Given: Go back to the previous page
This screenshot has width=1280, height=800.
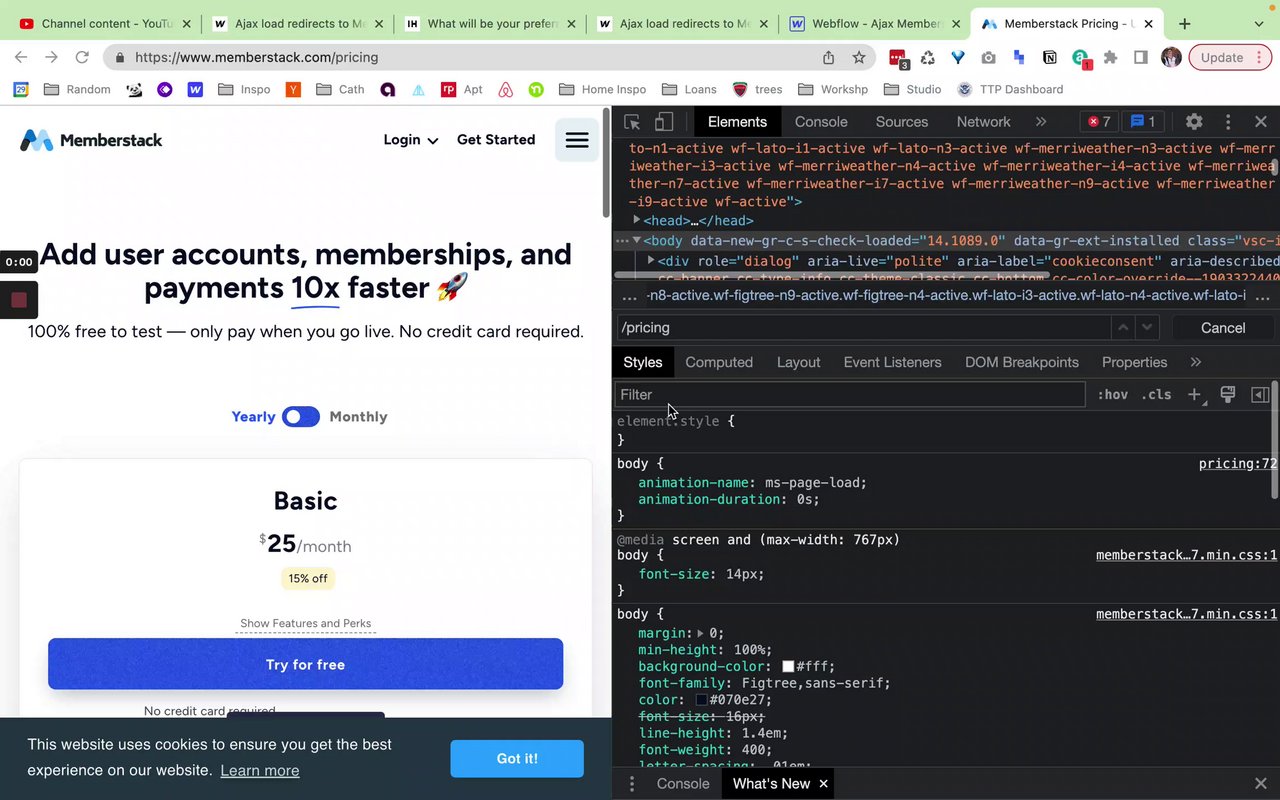Looking at the screenshot, I should 21,57.
